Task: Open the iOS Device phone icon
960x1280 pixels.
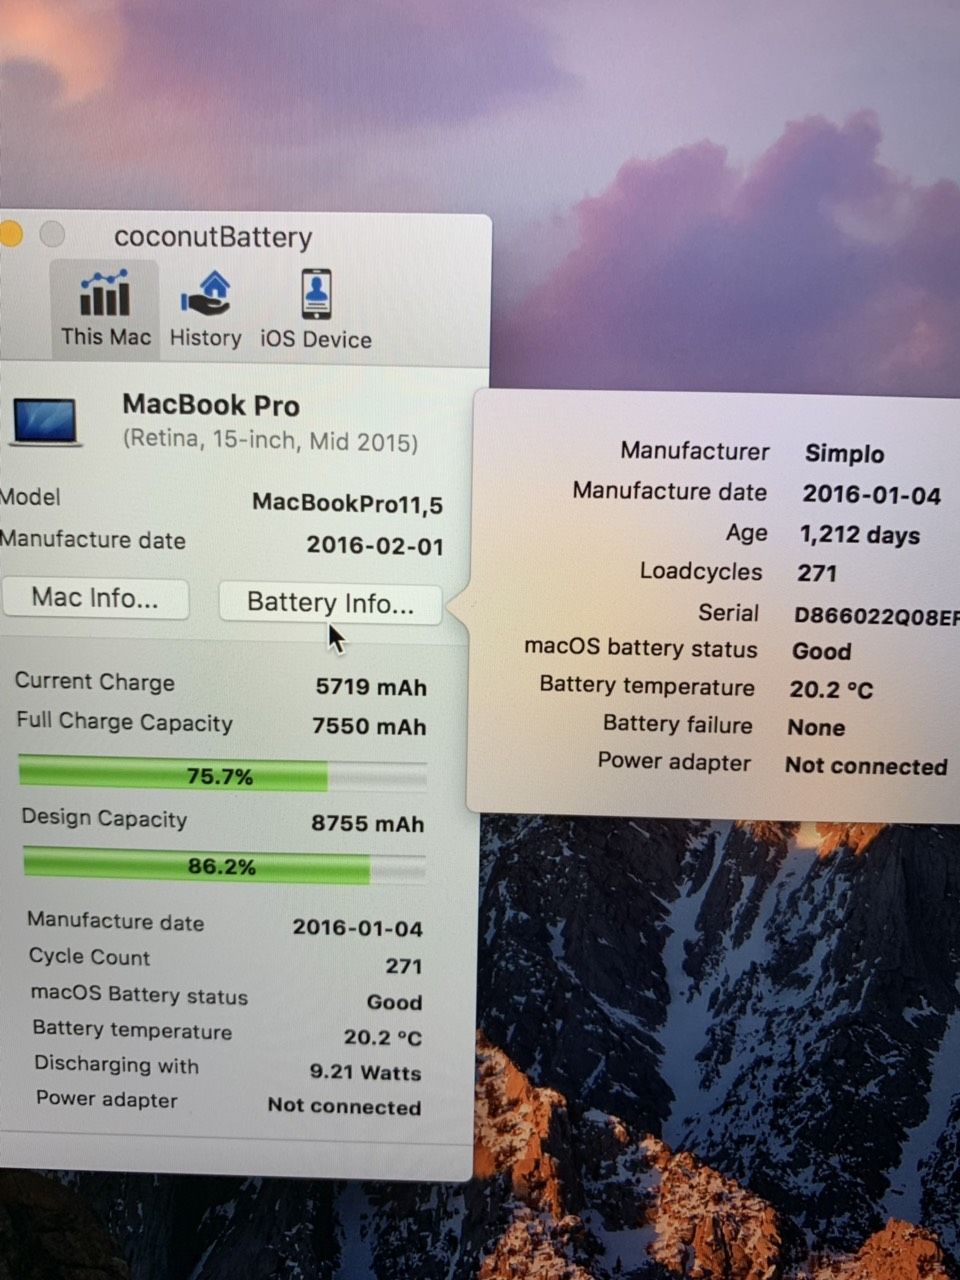Action: [x=316, y=294]
